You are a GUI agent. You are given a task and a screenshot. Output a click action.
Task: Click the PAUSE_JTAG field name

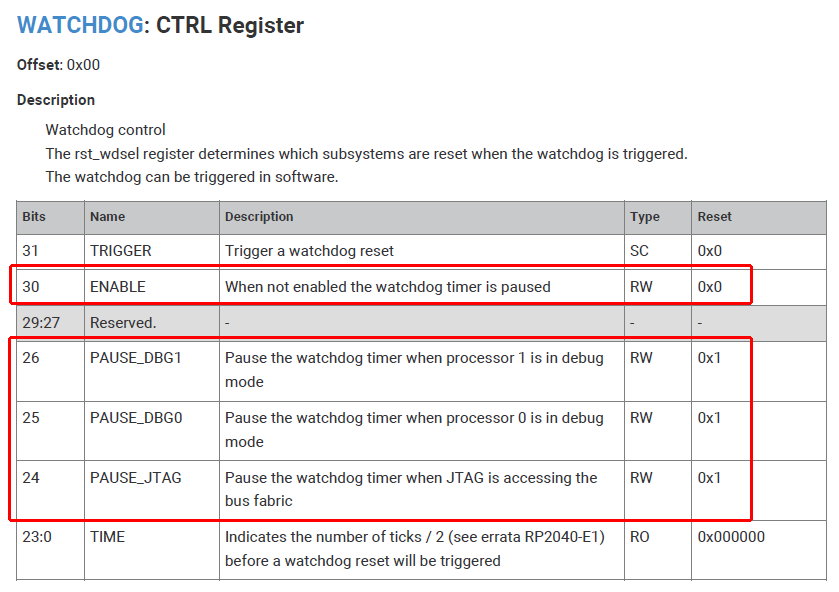click(135, 478)
